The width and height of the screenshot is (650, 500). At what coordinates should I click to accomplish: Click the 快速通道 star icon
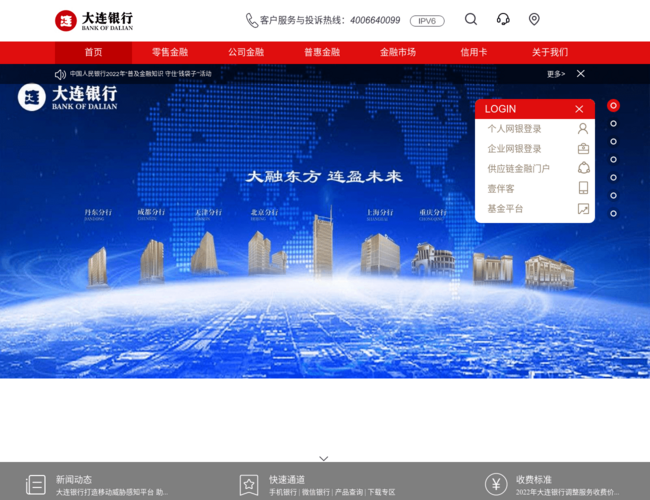[249, 485]
